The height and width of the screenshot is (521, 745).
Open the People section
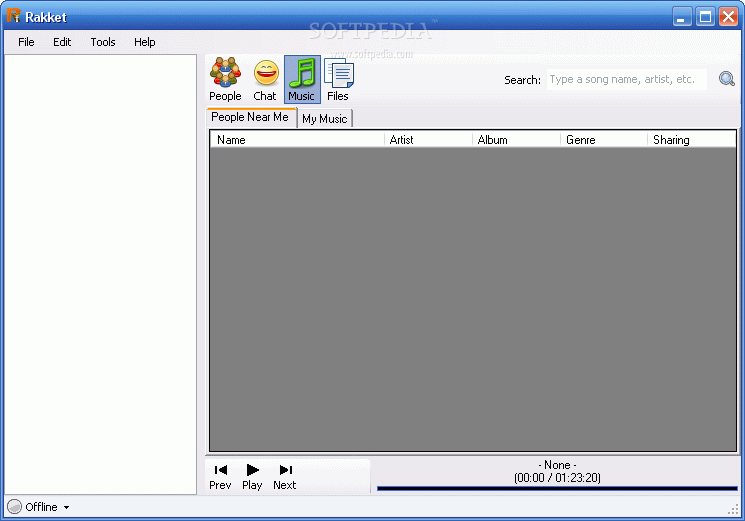click(225, 79)
